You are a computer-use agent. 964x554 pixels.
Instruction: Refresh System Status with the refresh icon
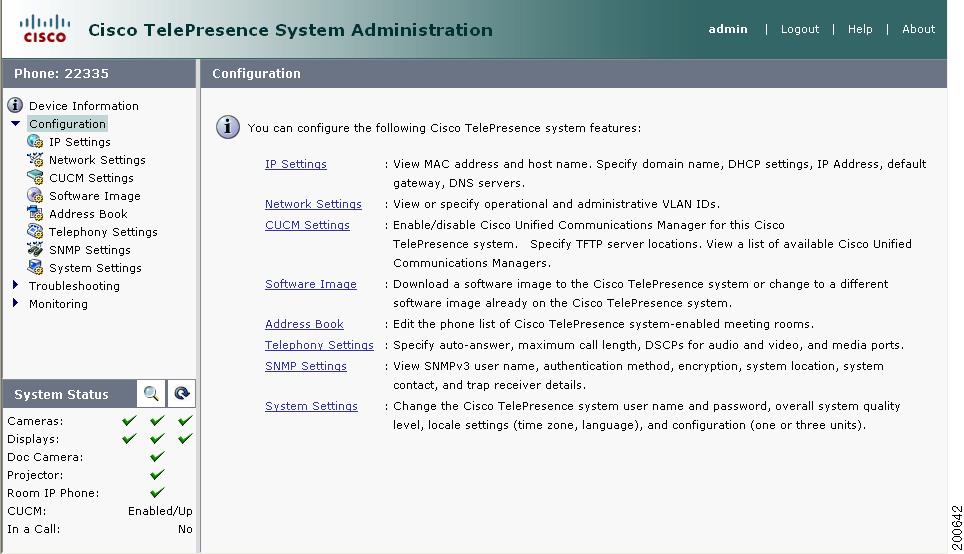coord(181,394)
